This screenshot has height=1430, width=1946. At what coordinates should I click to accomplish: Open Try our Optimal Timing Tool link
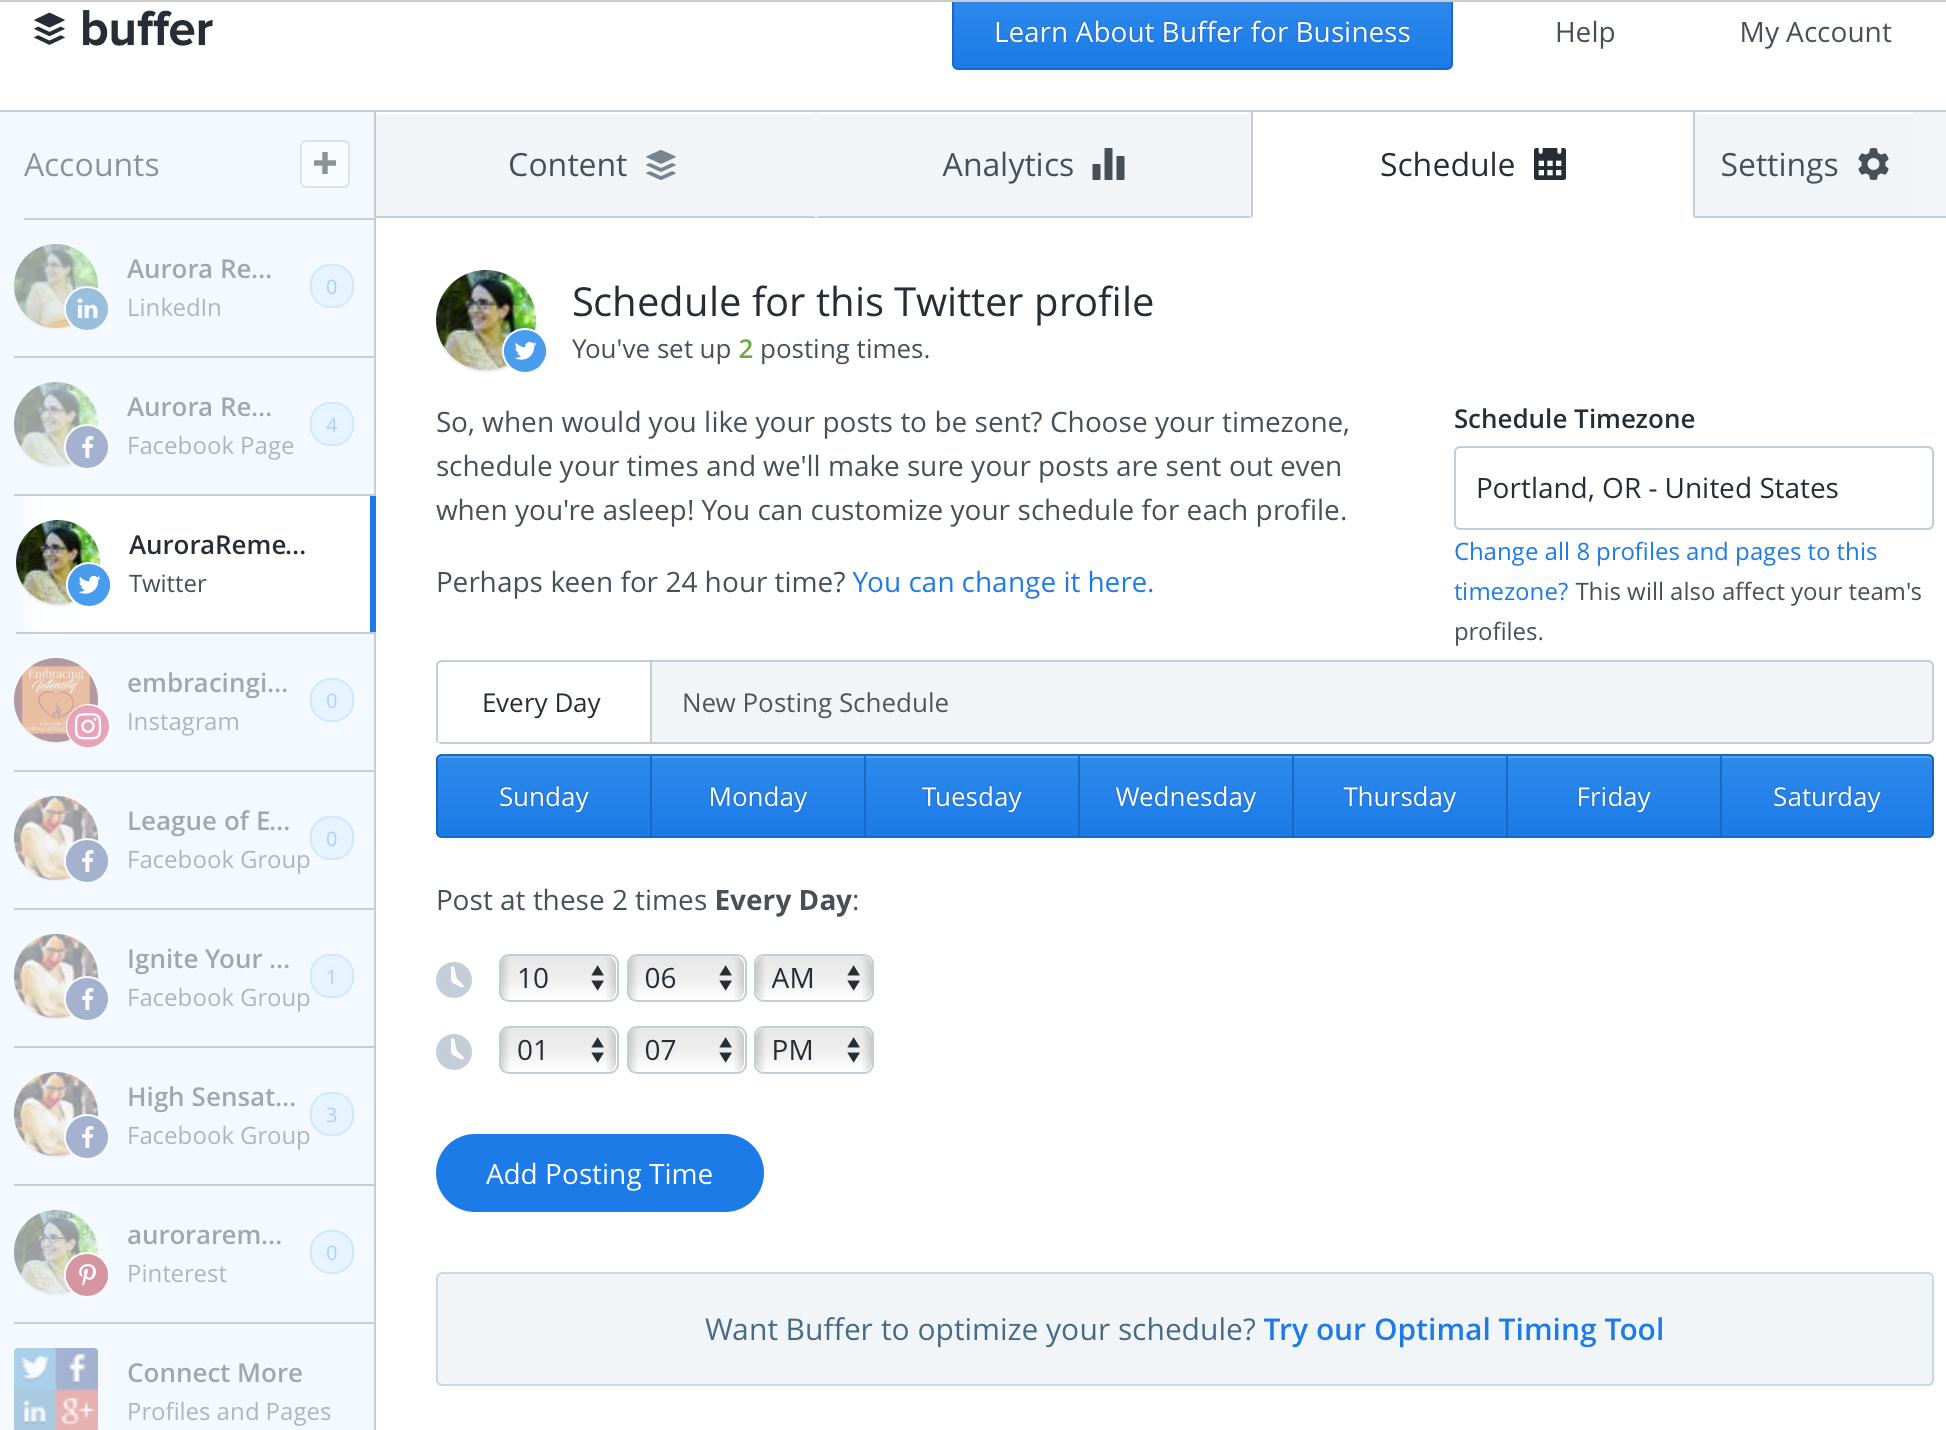point(1463,1329)
